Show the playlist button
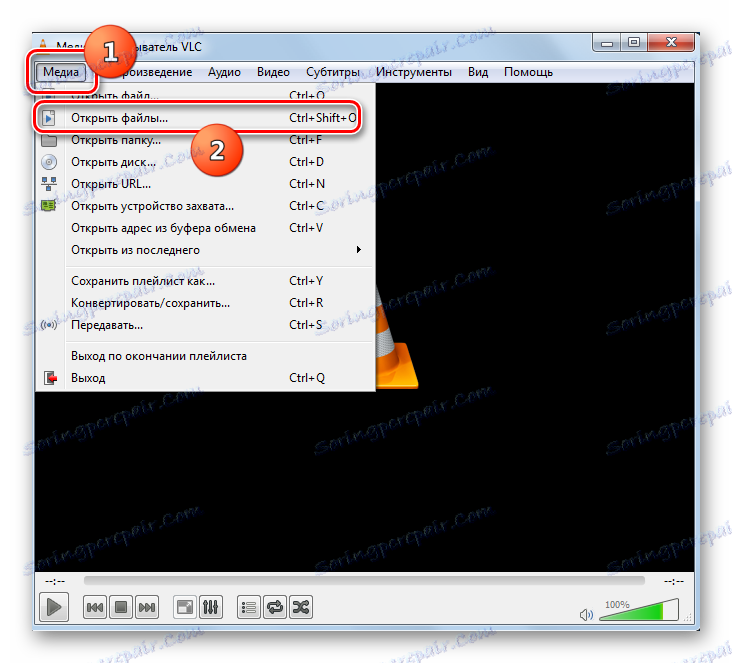Screen dimensions: 732x663 pyautogui.click(x=249, y=607)
